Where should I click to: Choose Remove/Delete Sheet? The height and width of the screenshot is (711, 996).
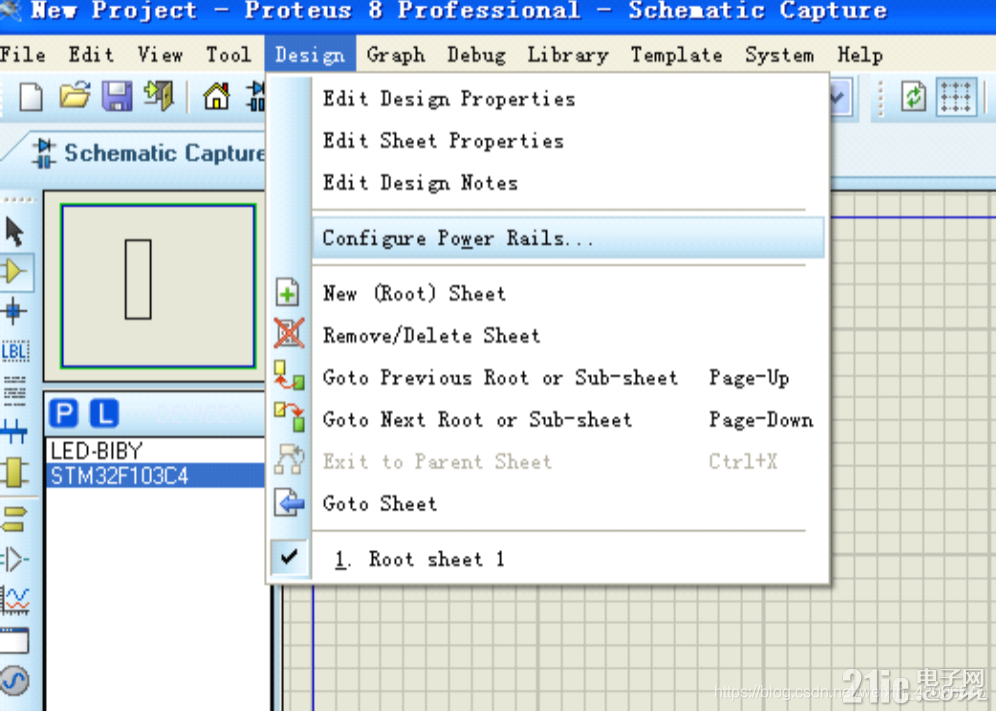(x=569, y=335)
